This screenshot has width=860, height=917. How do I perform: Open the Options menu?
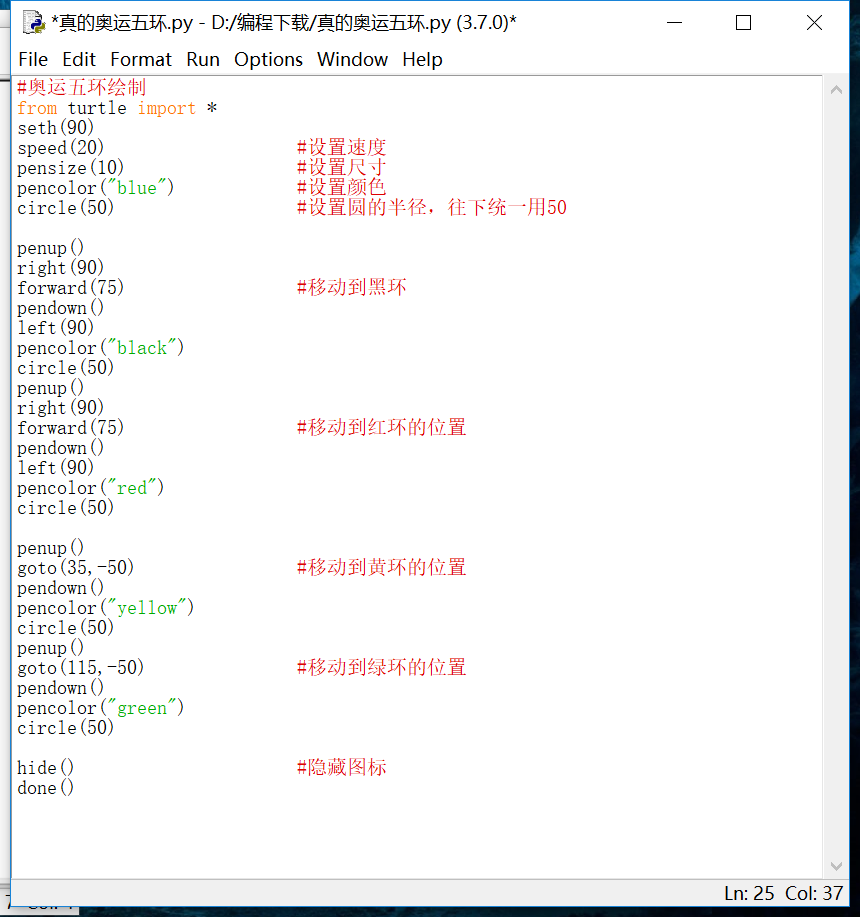point(268,60)
